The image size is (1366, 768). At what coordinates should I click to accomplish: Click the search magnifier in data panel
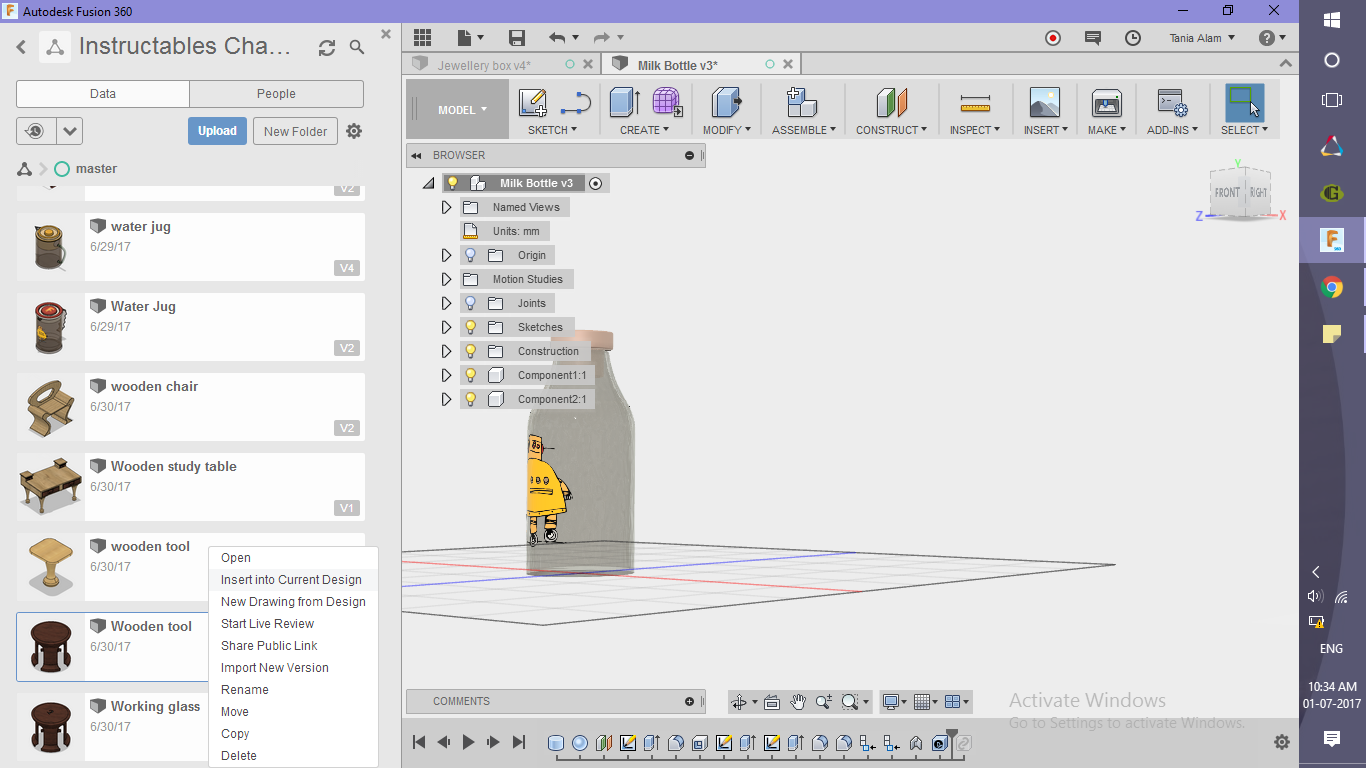click(357, 47)
